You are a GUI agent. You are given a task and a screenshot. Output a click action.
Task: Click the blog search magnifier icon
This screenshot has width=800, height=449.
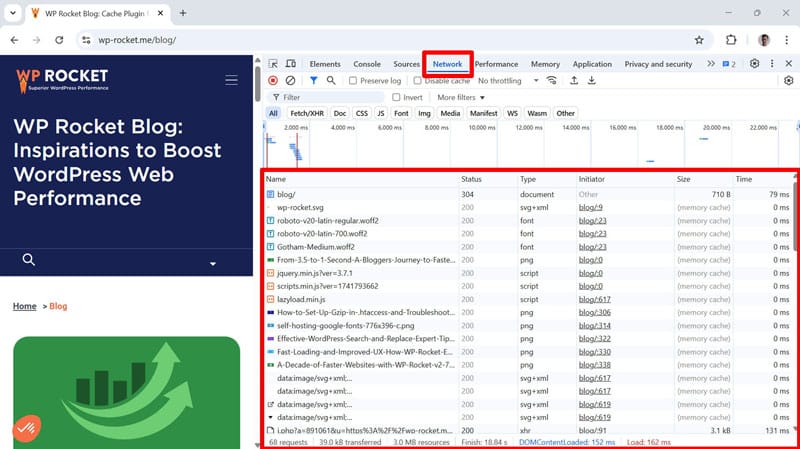[29, 260]
